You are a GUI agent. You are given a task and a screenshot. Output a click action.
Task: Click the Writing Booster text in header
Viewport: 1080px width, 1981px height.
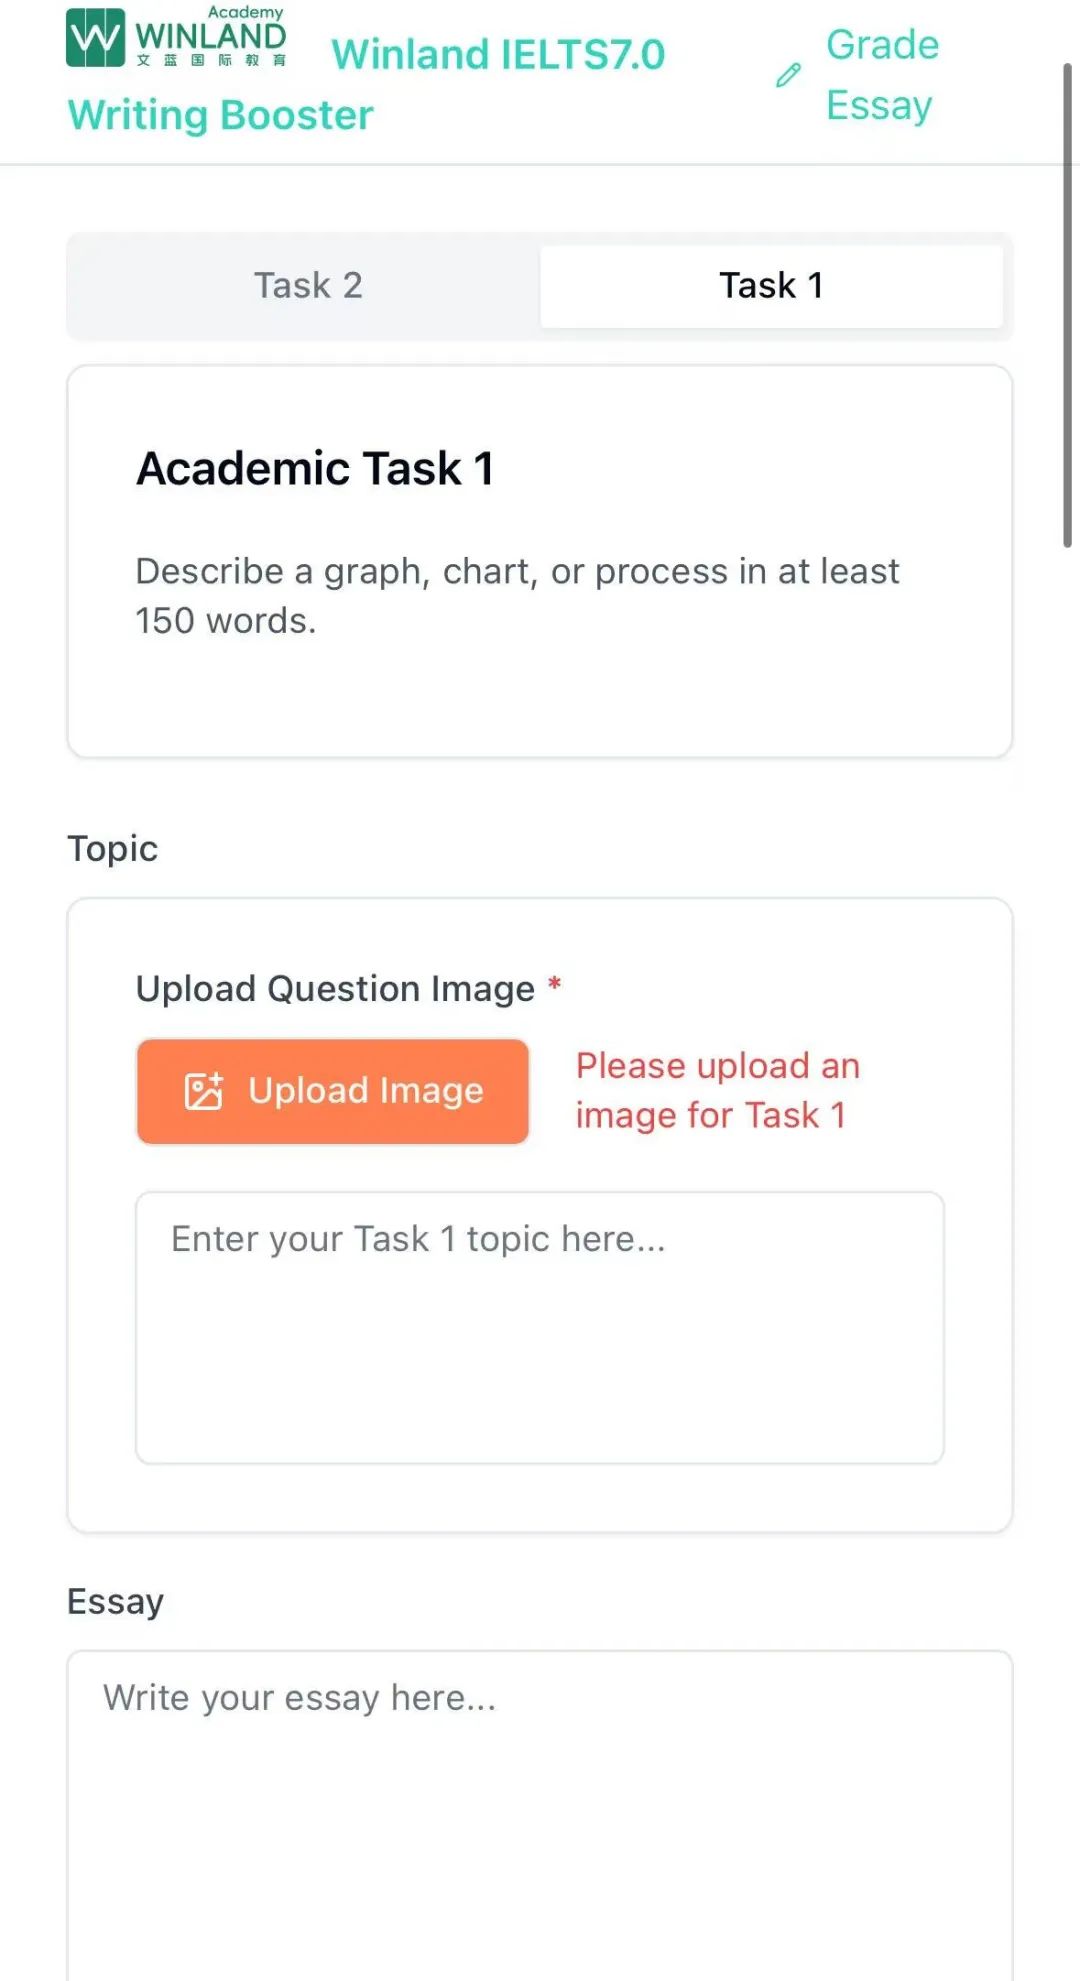[220, 115]
